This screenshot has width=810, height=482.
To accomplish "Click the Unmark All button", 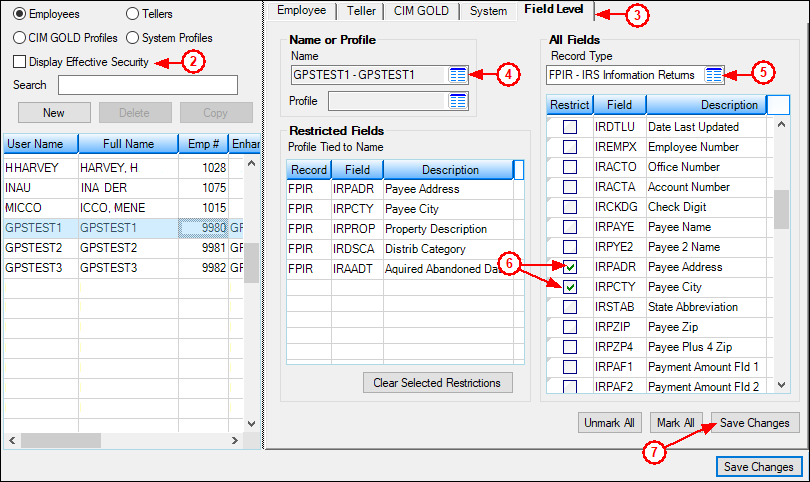I will tap(609, 423).
